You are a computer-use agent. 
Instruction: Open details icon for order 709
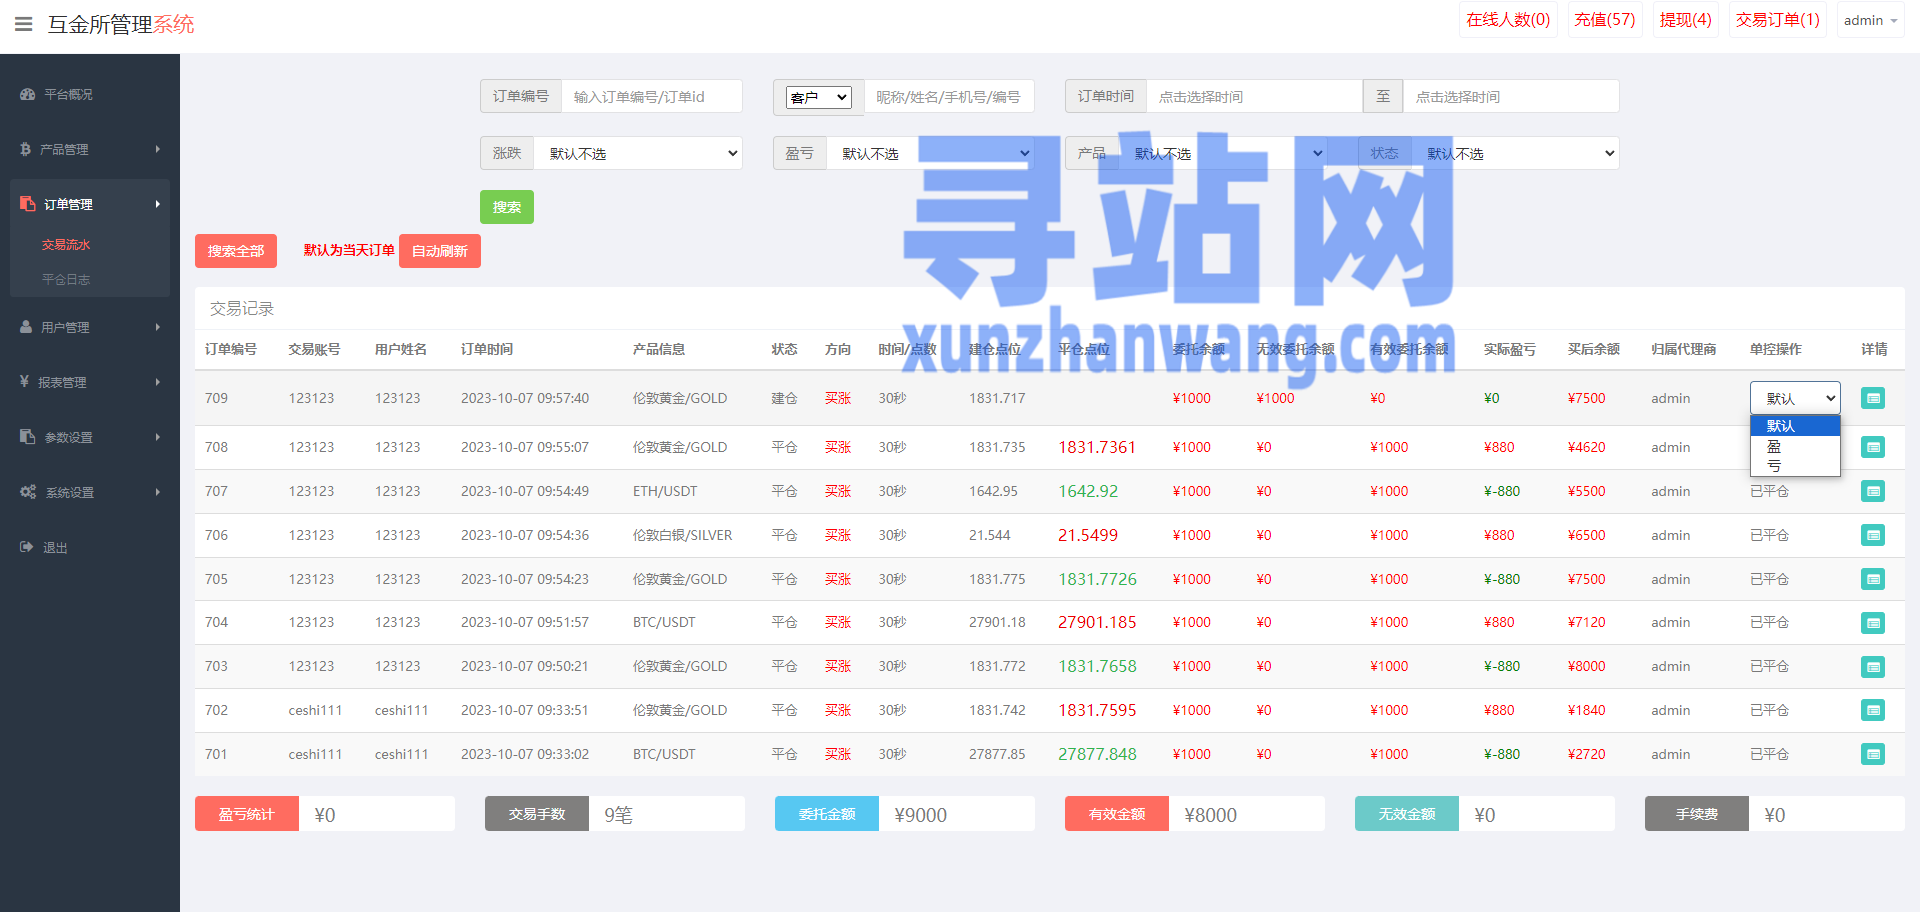pyautogui.click(x=1872, y=398)
